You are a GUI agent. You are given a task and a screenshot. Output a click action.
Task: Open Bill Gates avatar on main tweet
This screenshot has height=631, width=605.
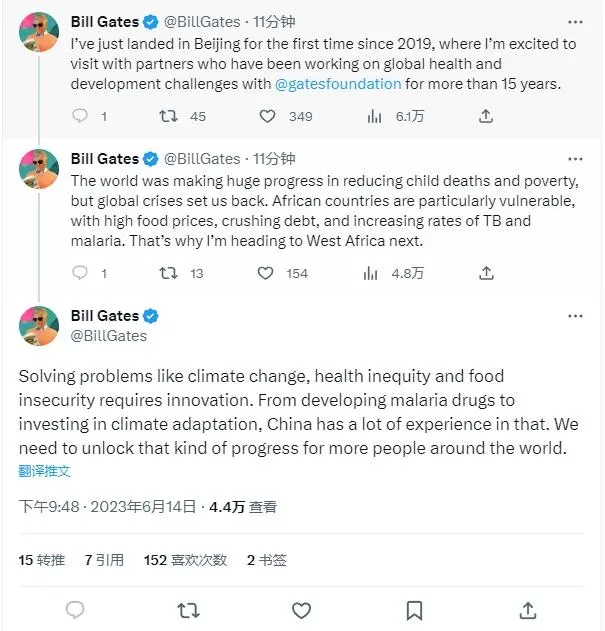click(39, 326)
